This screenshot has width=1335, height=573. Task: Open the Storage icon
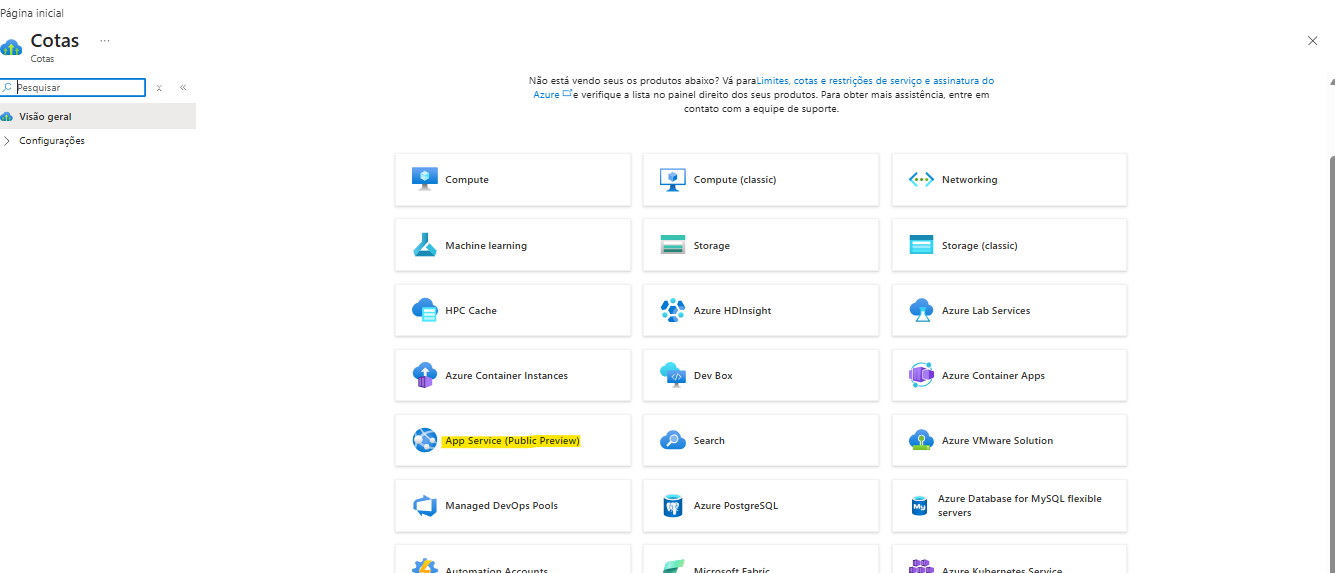point(673,245)
